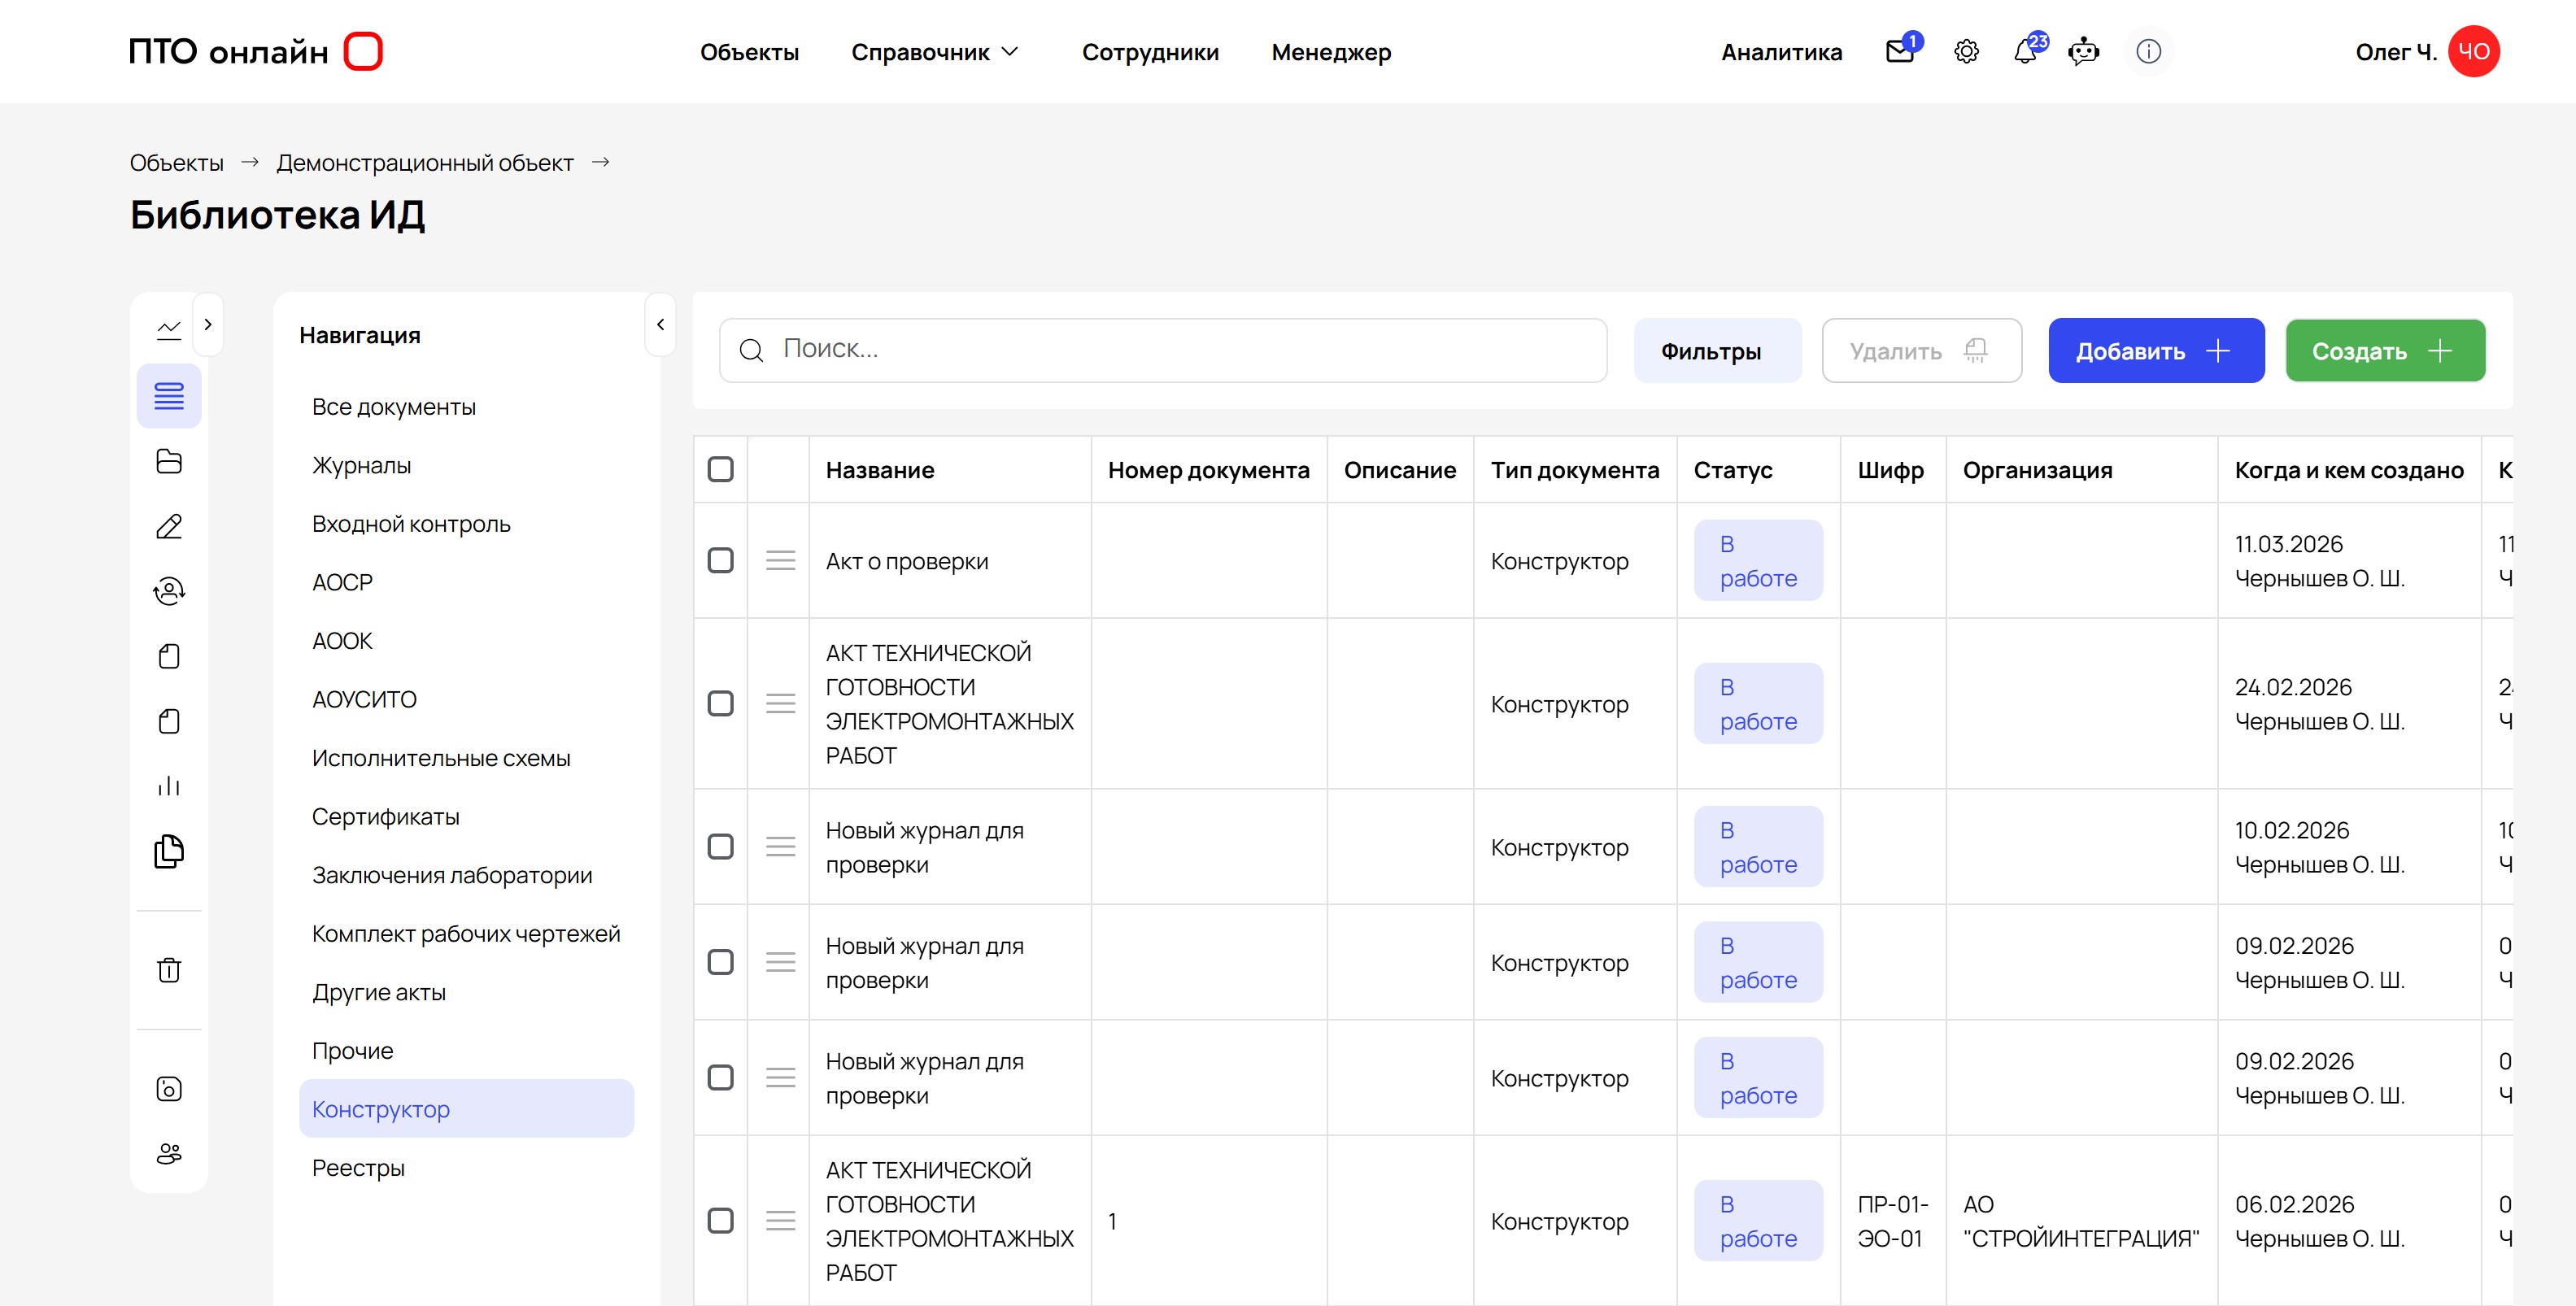
Task: Open the user sync sidebar icon
Action: click(169, 591)
